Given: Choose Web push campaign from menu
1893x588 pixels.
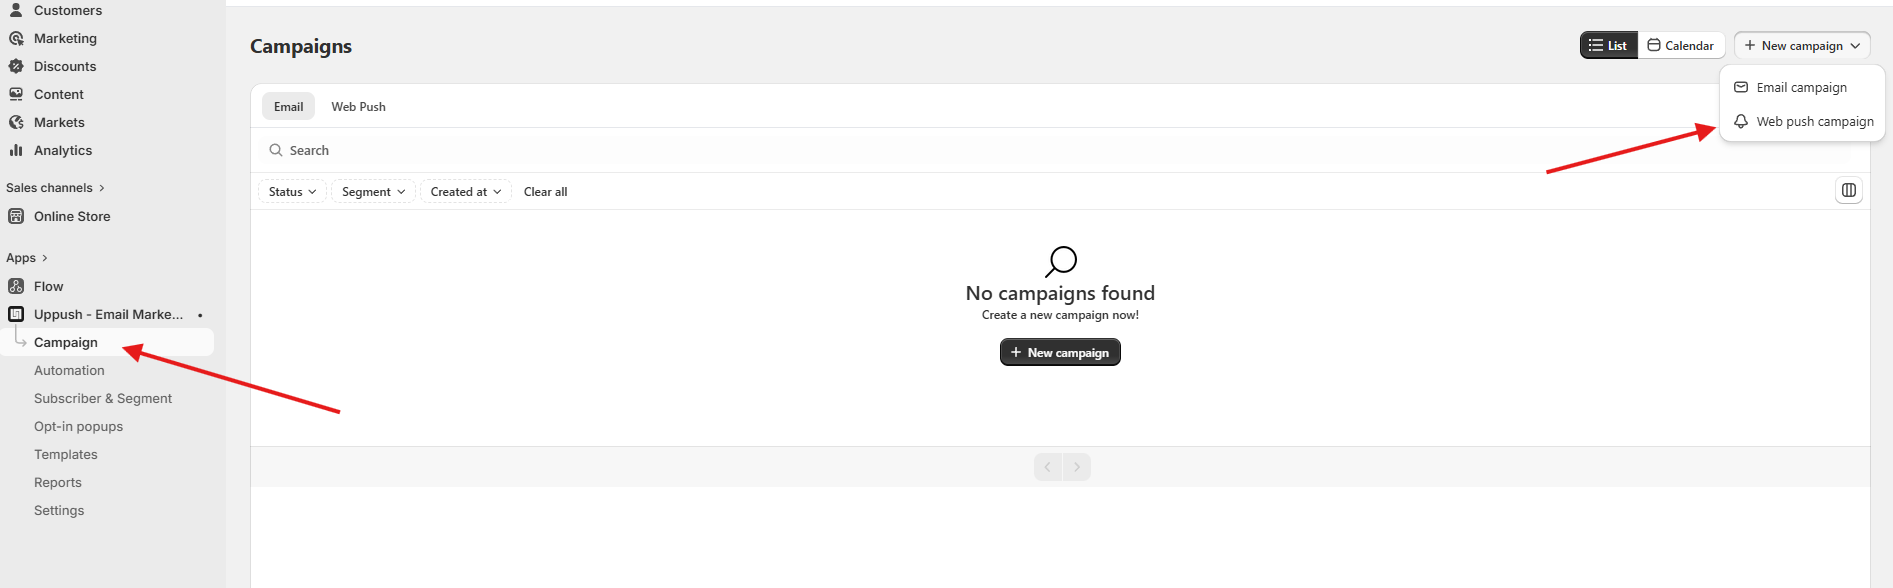Looking at the screenshot, I should pyautogui.click(x=1814, y=122).
